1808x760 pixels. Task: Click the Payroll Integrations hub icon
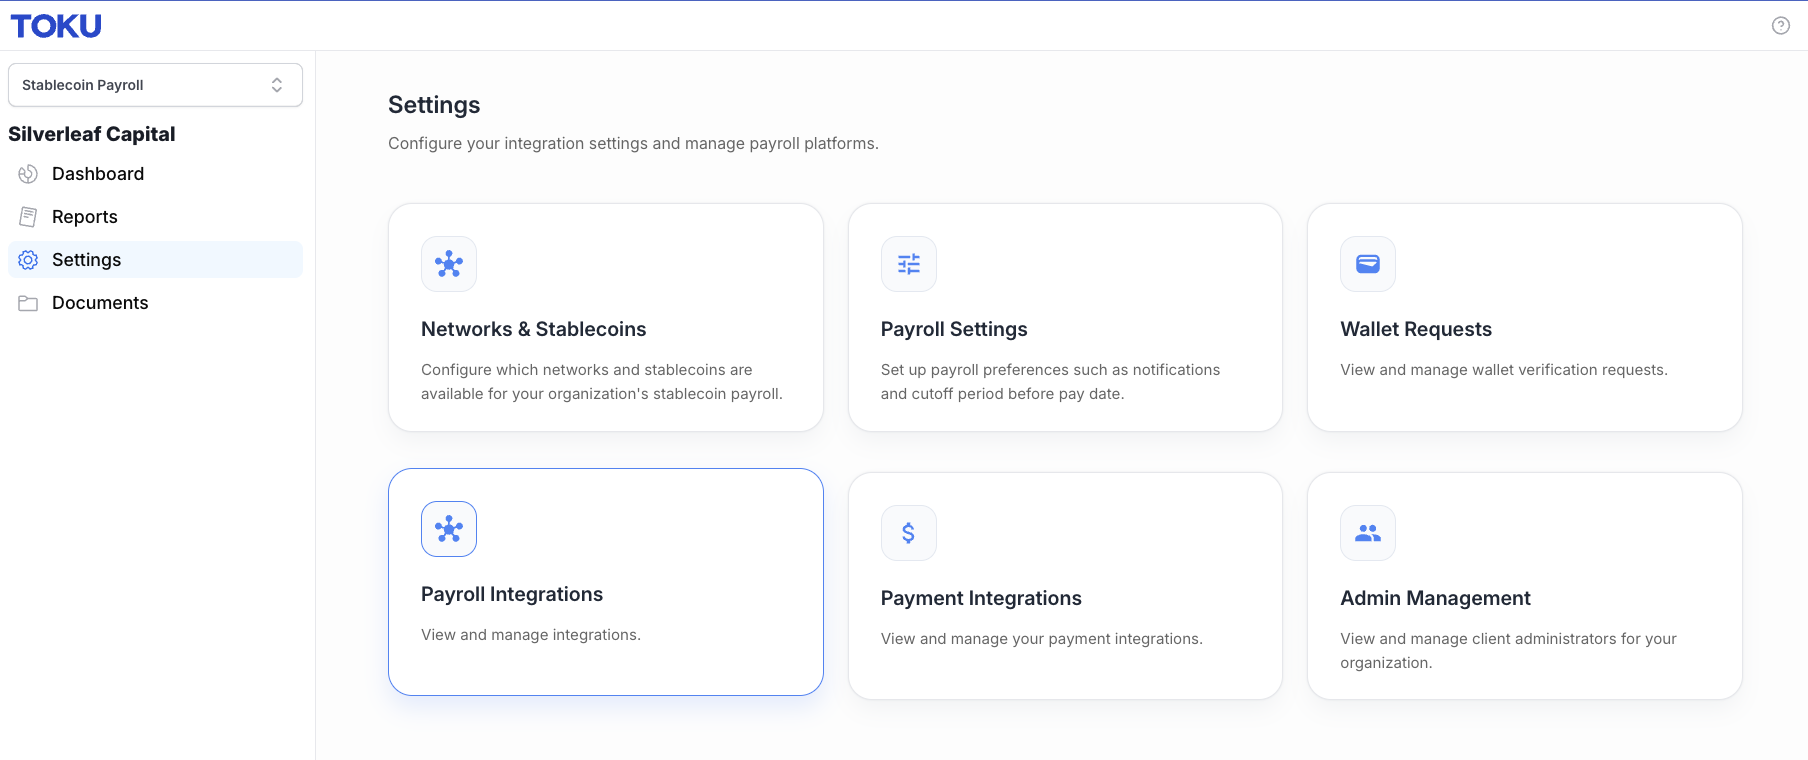449,529
